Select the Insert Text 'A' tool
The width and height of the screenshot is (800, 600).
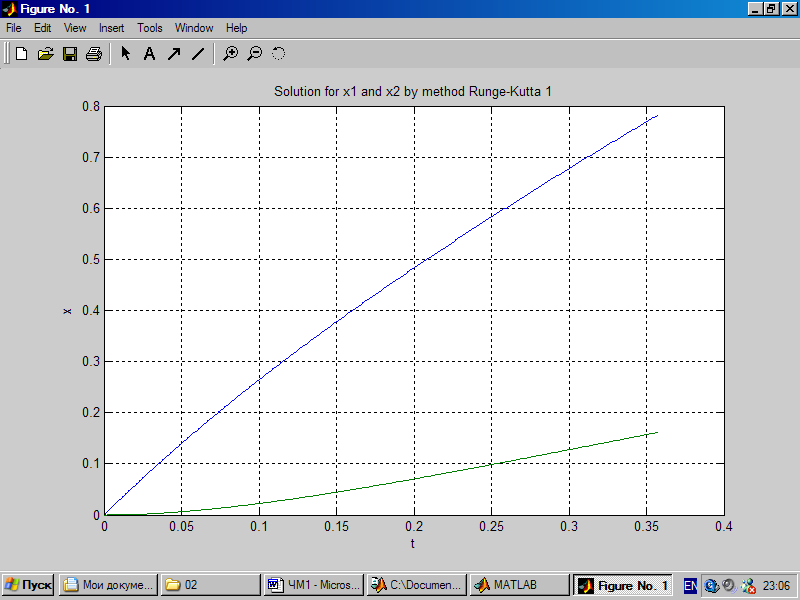click(x=149, y=54)
